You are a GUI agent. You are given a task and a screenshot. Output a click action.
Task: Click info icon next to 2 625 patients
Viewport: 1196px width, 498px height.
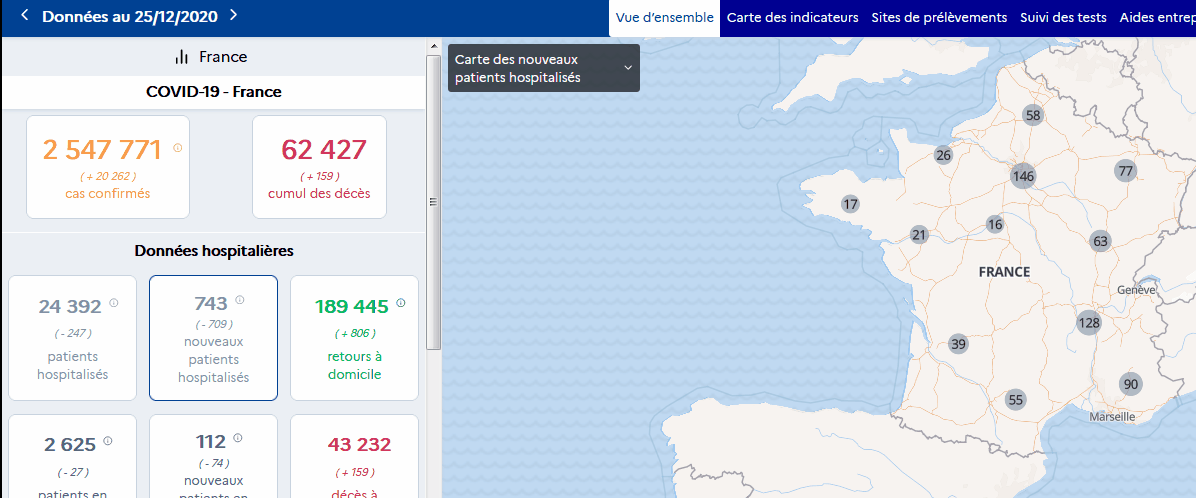pyautogui.click(x=107, y=440)
